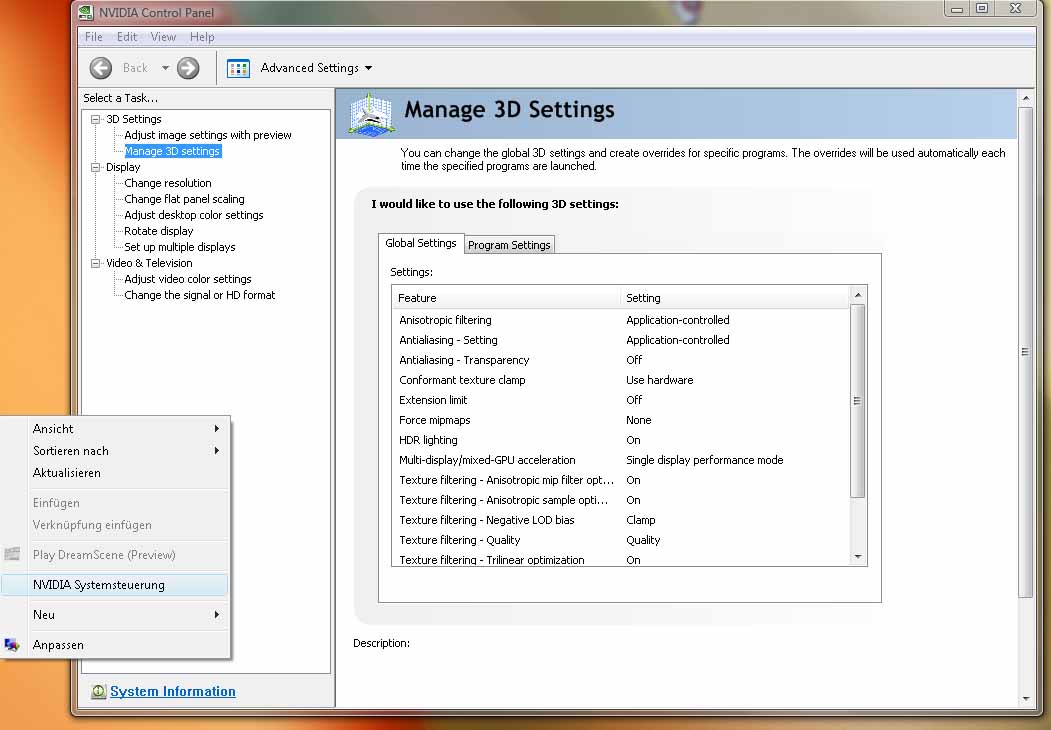The width and height of the screenshot is (1051, 730).
Task: Select Manage 3D settings in tree
Action: click(x=172, y=151)
